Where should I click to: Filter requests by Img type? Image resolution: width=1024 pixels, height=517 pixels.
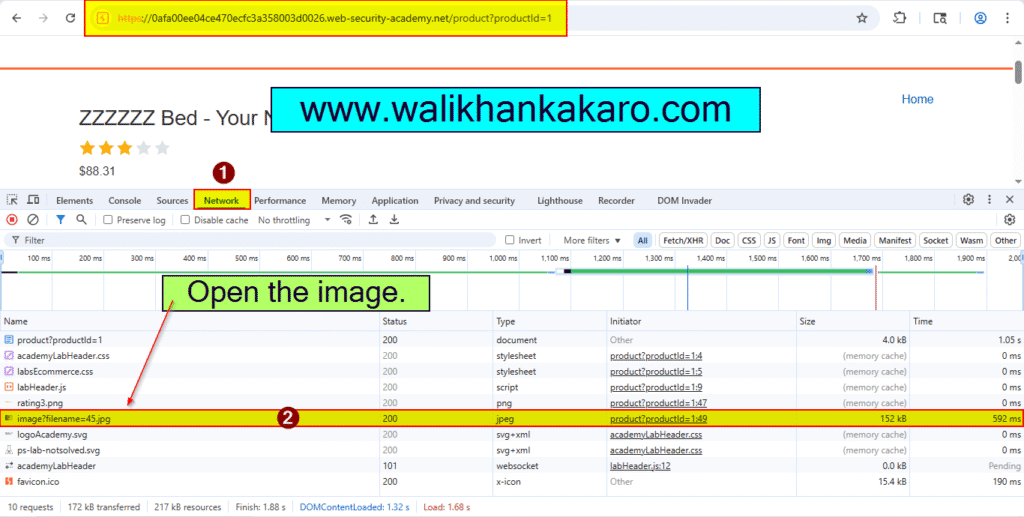(x=824, y=240)
